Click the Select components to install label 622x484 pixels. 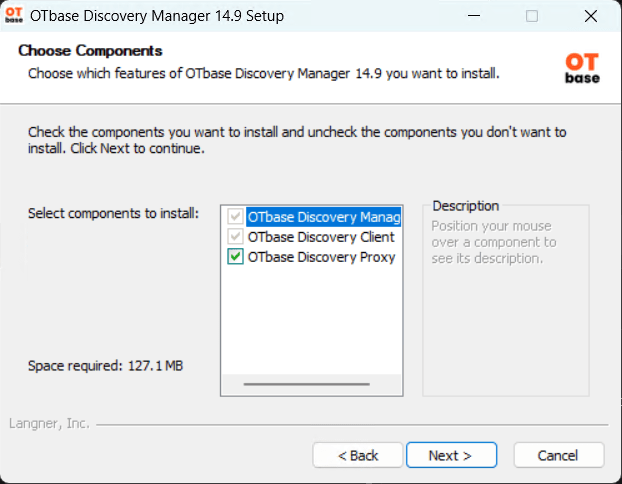click(x=113, y=213)
